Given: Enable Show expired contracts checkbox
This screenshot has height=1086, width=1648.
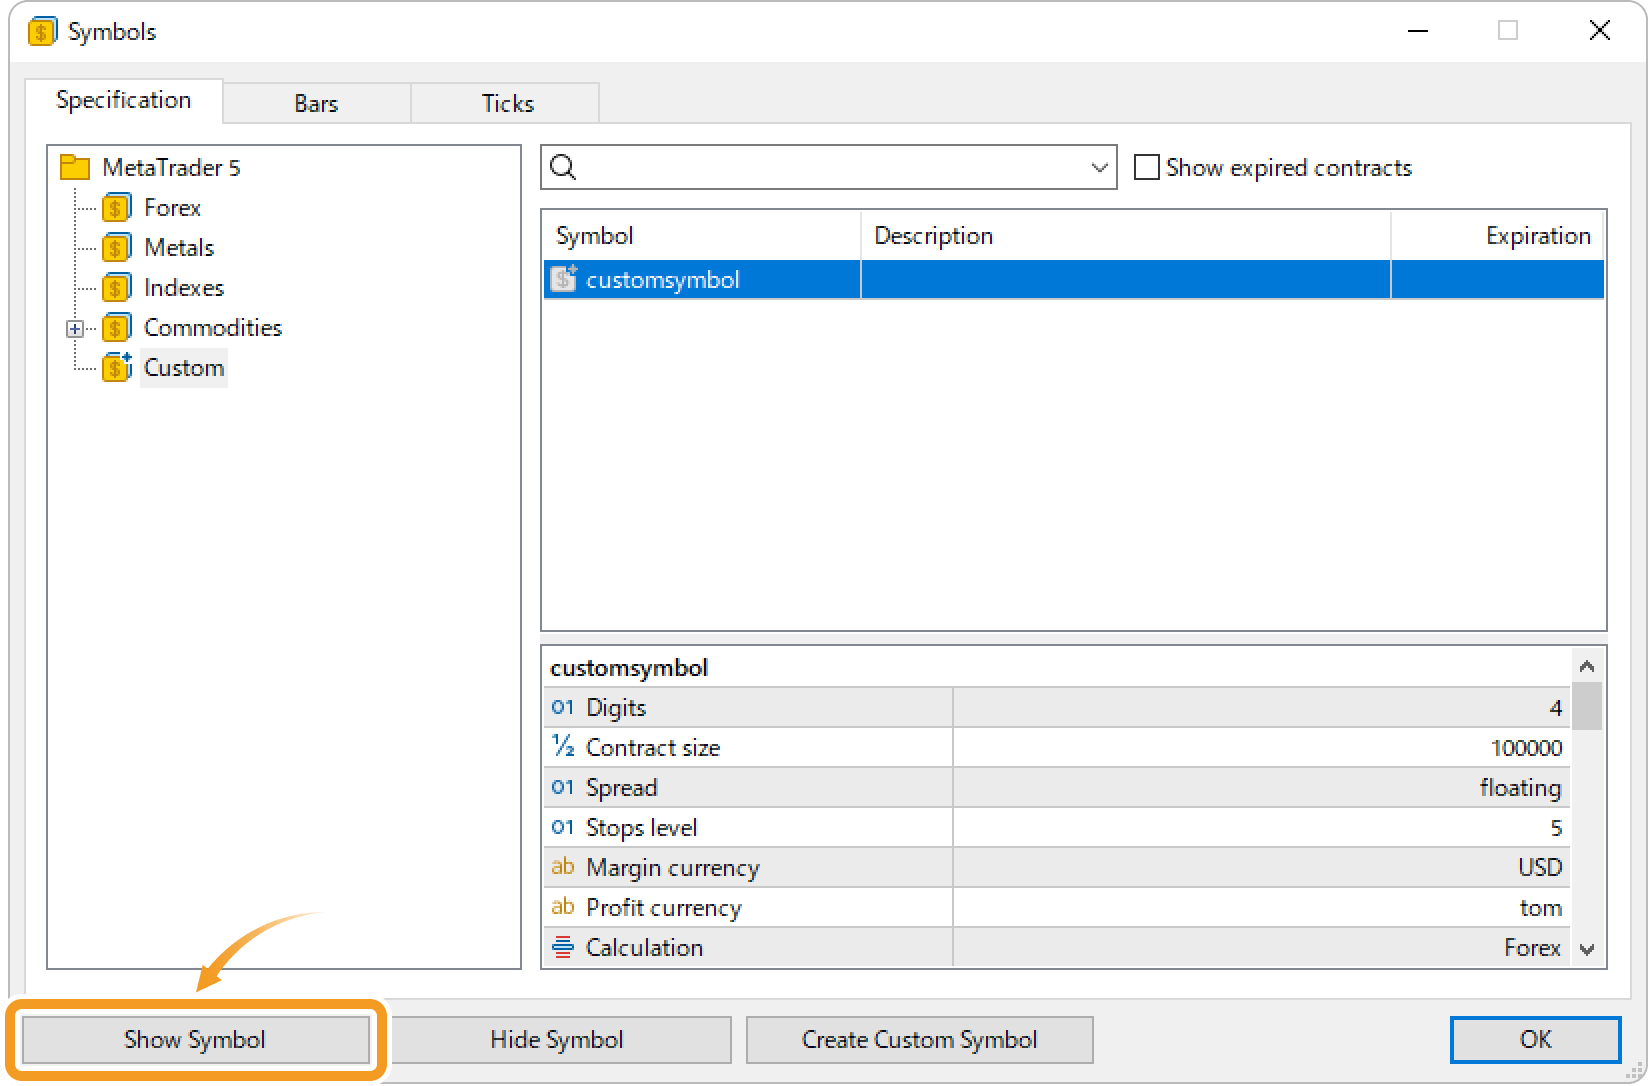Looking at the screenshot, I should tap(1146, 167).
